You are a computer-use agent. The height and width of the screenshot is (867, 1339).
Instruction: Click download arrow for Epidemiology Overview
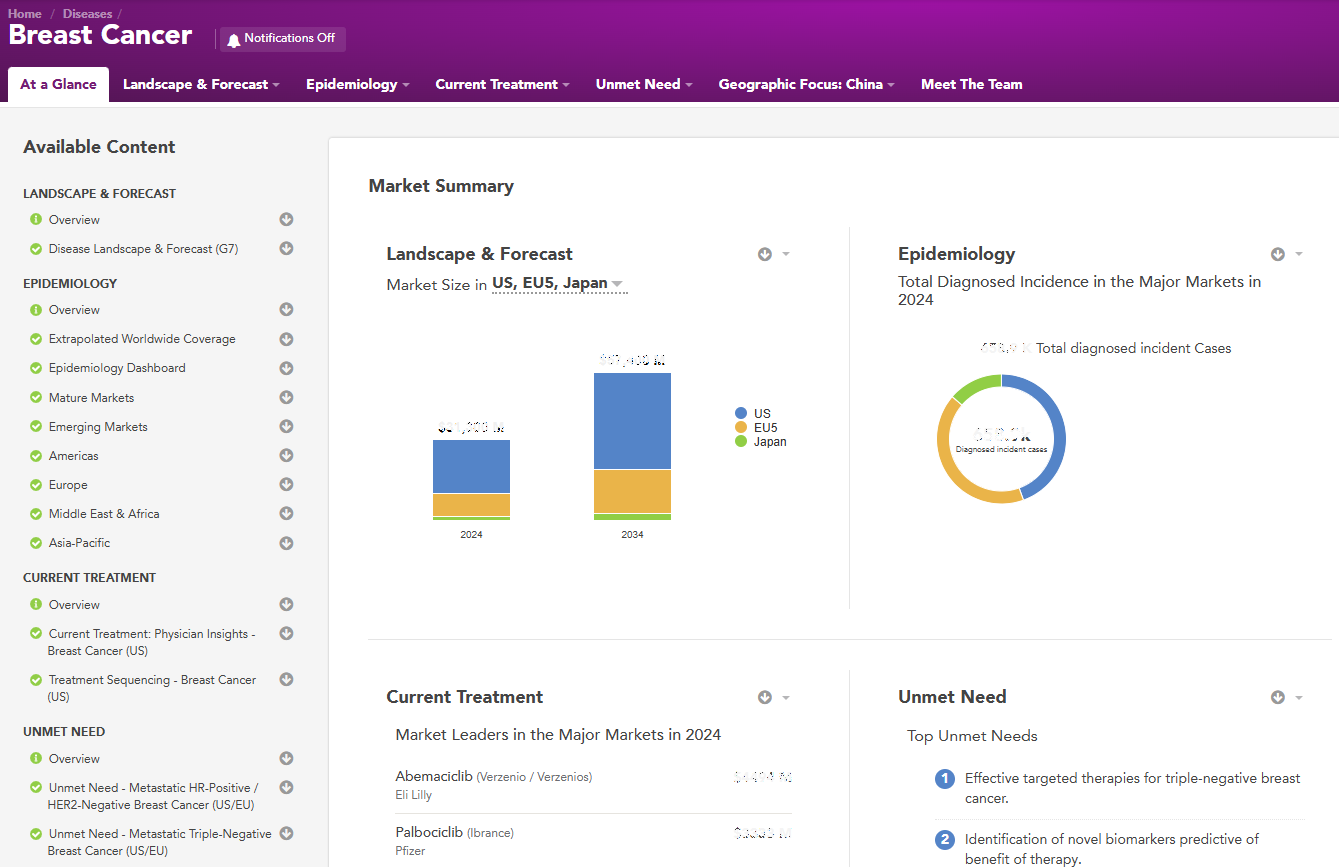pyautogui.click(x=286, y=309)
